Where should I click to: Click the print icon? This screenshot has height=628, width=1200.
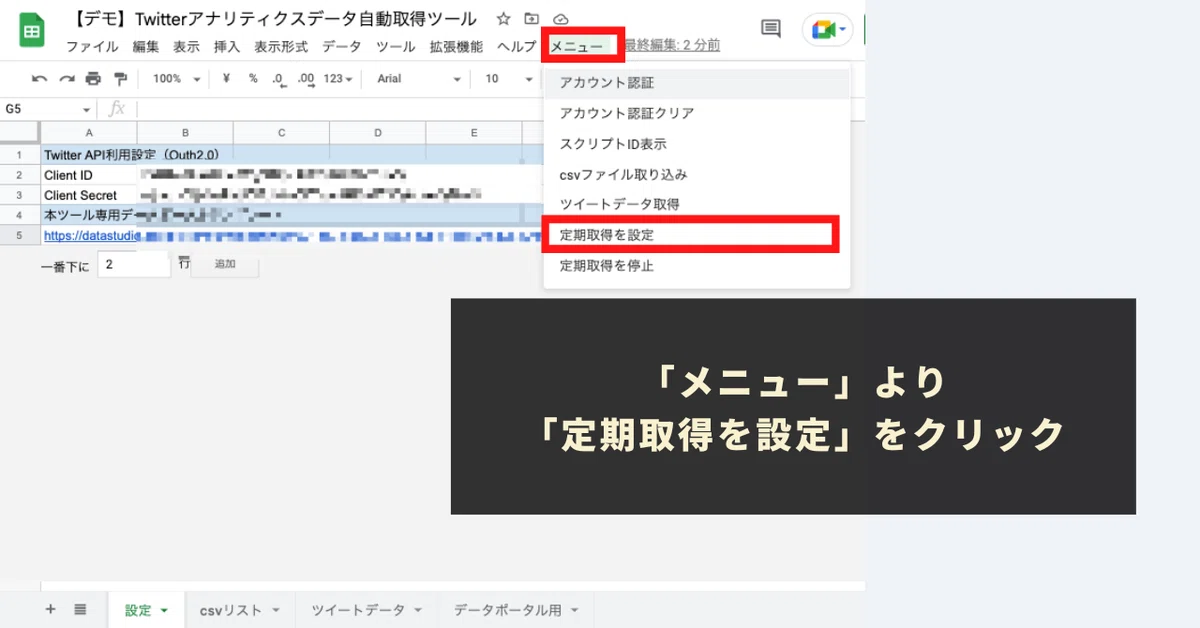(x=93, y=79)
